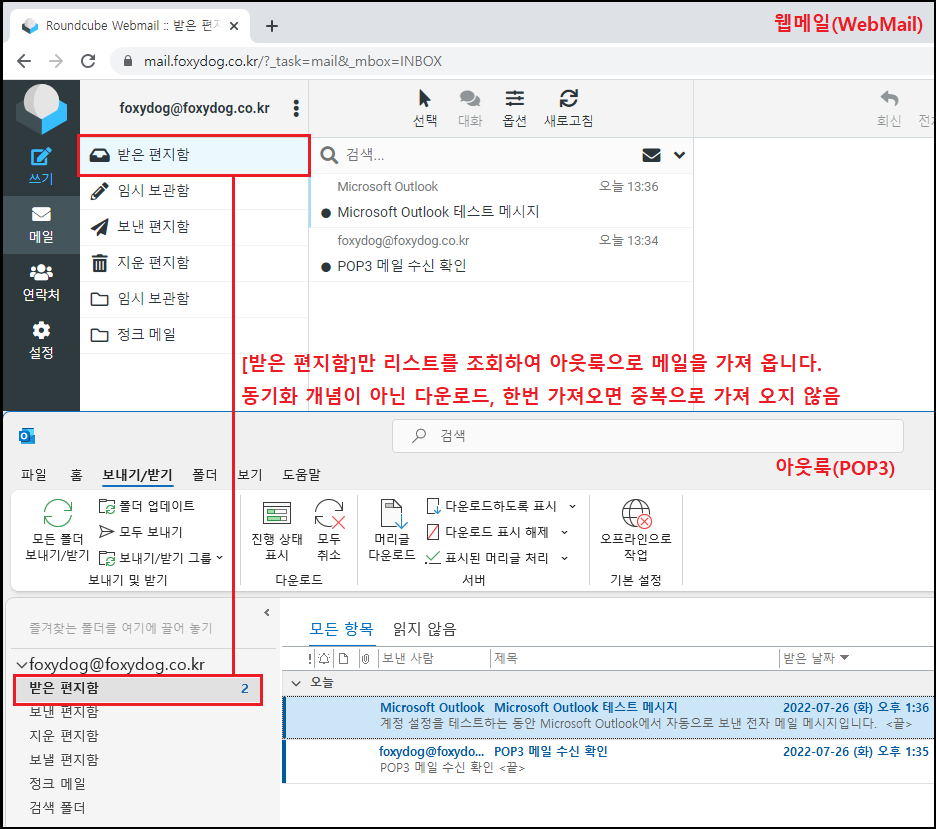936x829 pixels.
Task: Collapse the Outlook folder pane arrow
Action: click(x=267, y=612)
